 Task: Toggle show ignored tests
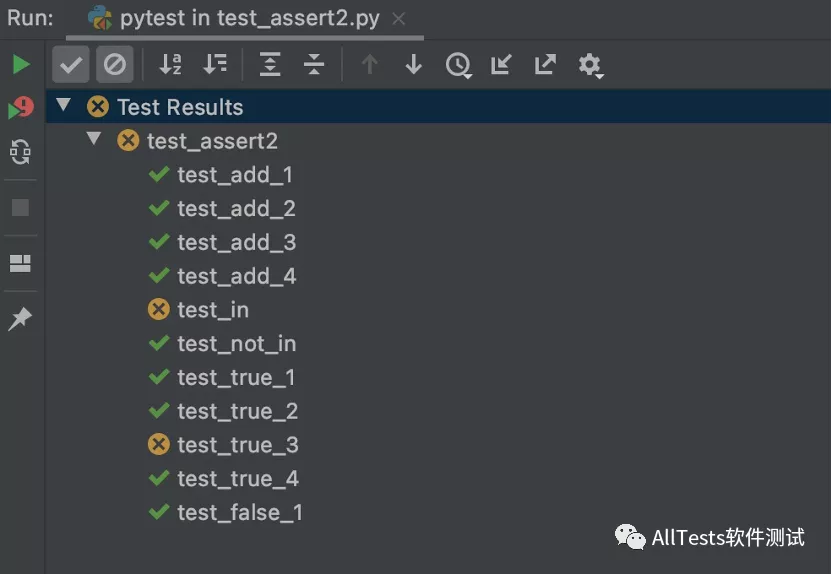pos(115,65)
